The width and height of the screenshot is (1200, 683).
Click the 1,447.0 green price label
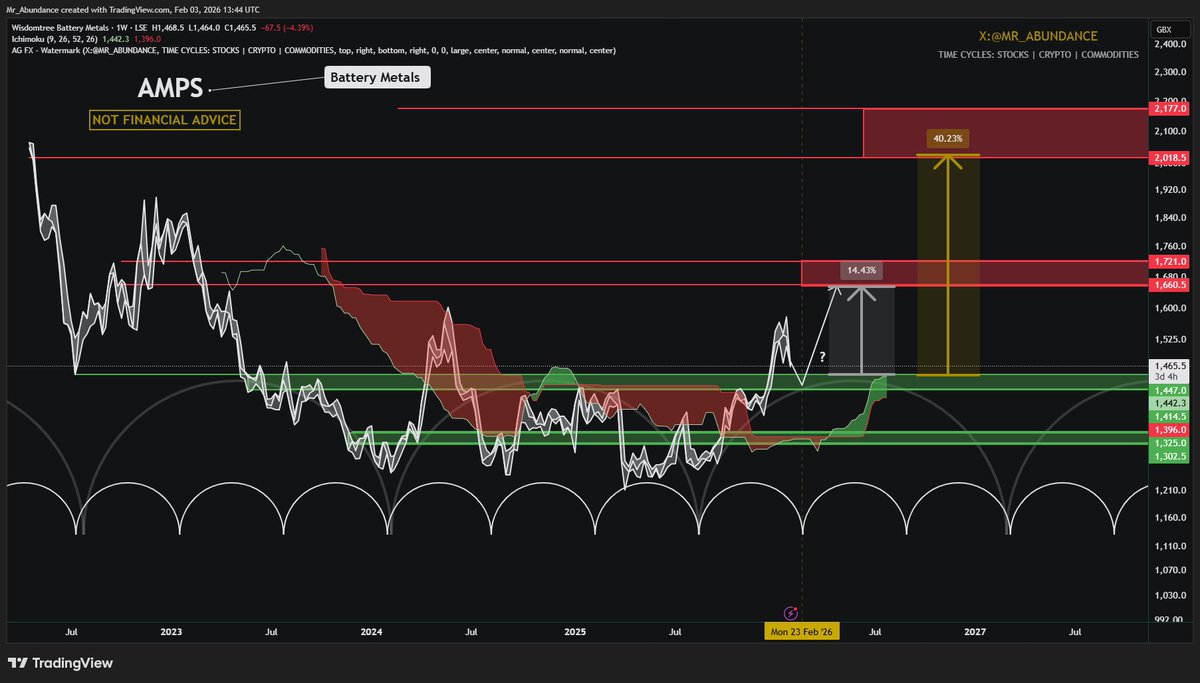[1168, 389]
